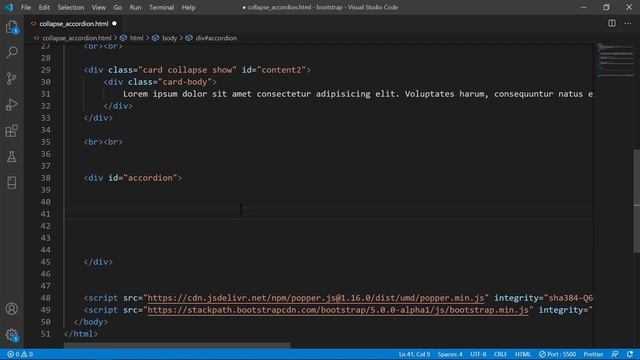The width and height of the screenshot is (640, 360).
Task: Select the collapse_accordion.html editor tab
Action: (73, 24)
